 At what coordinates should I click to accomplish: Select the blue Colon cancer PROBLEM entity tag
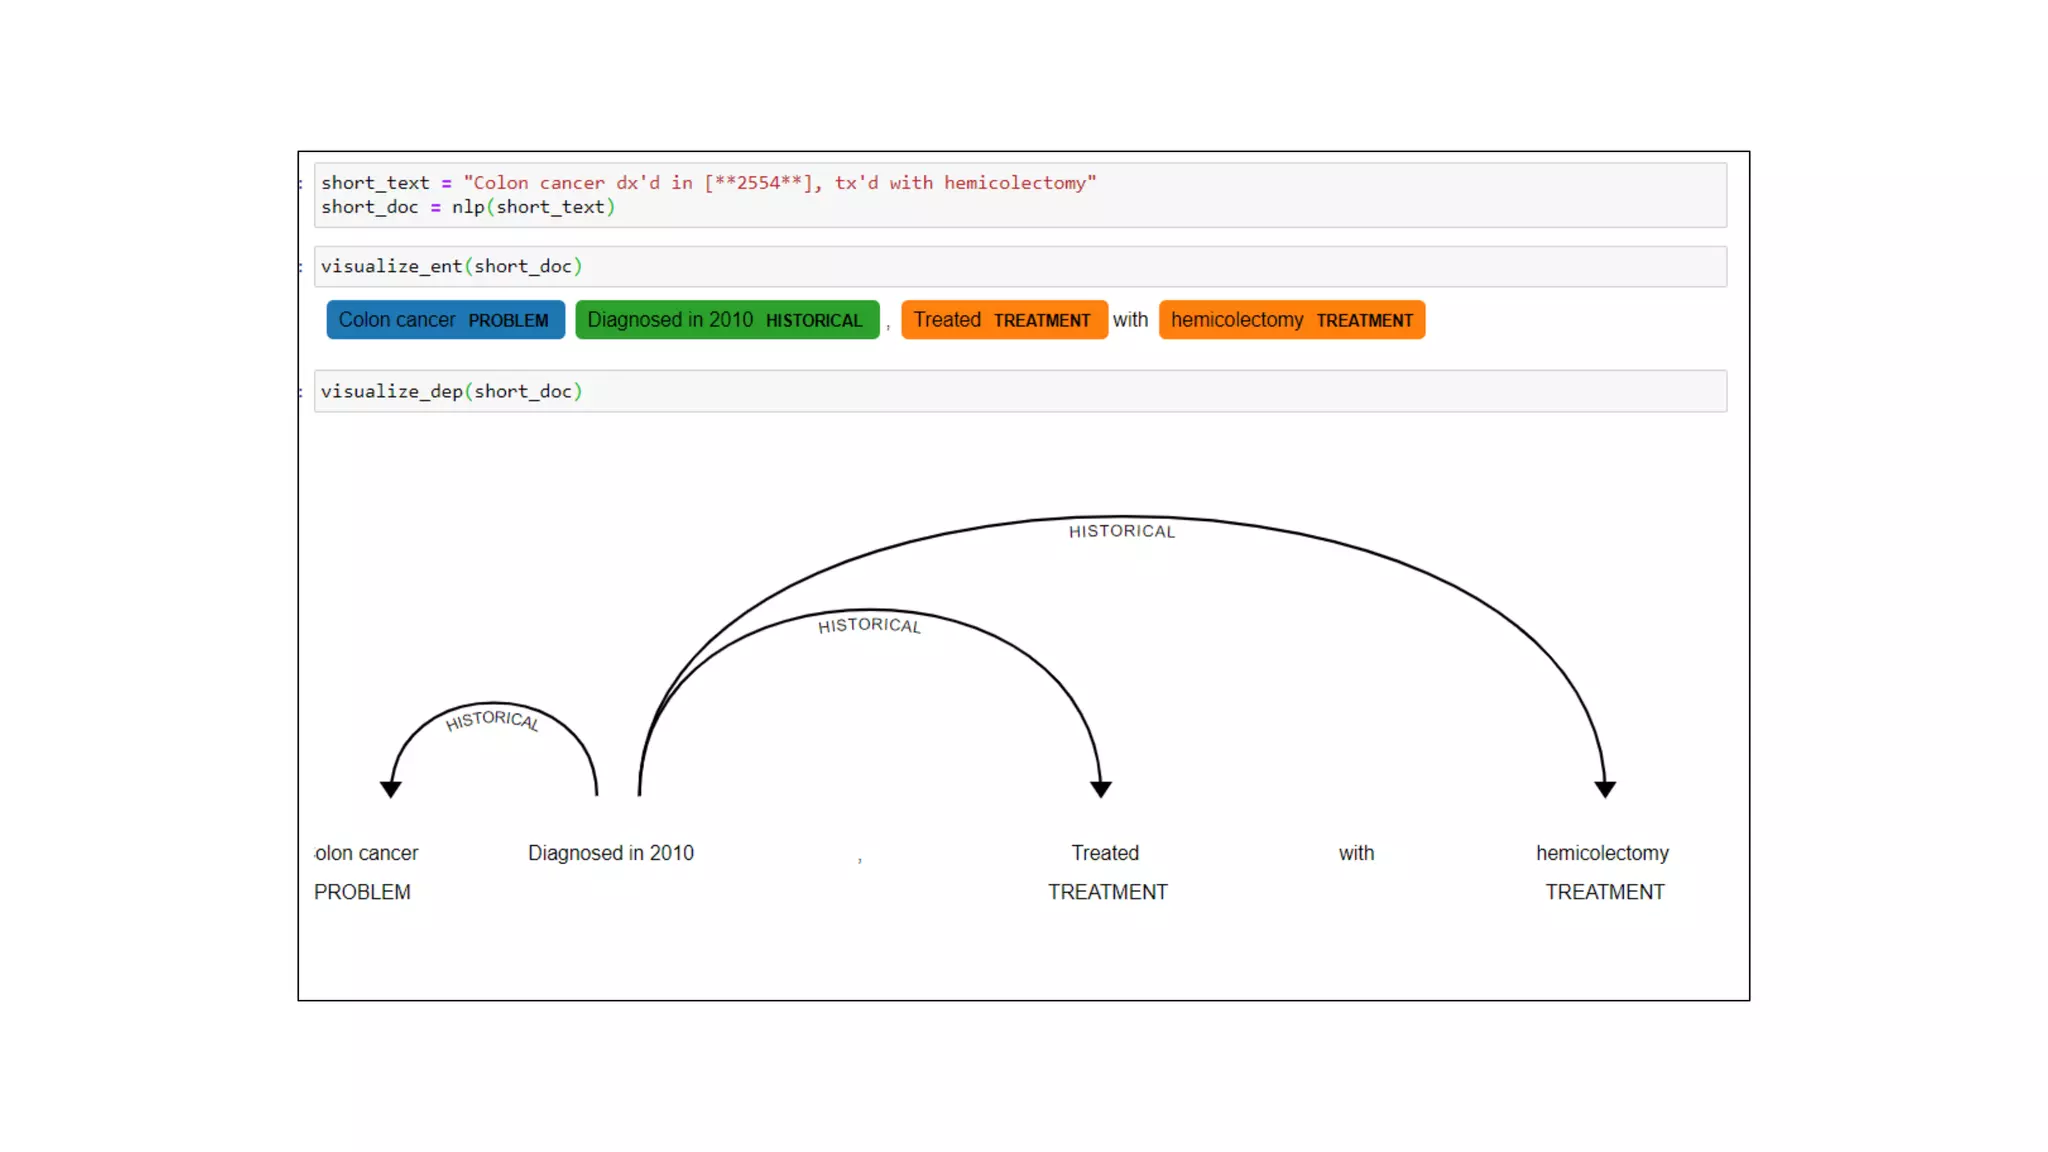click(x=445, y=320)
